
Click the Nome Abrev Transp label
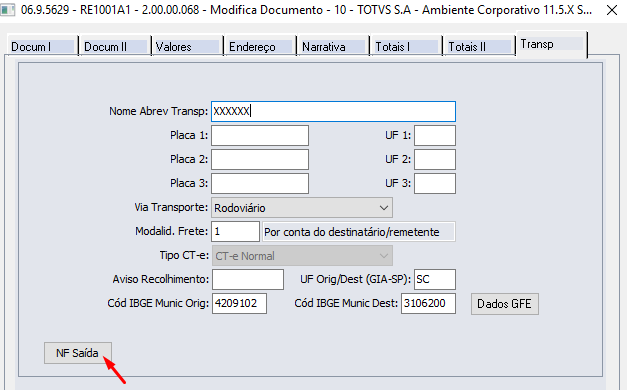pos(159,111)
